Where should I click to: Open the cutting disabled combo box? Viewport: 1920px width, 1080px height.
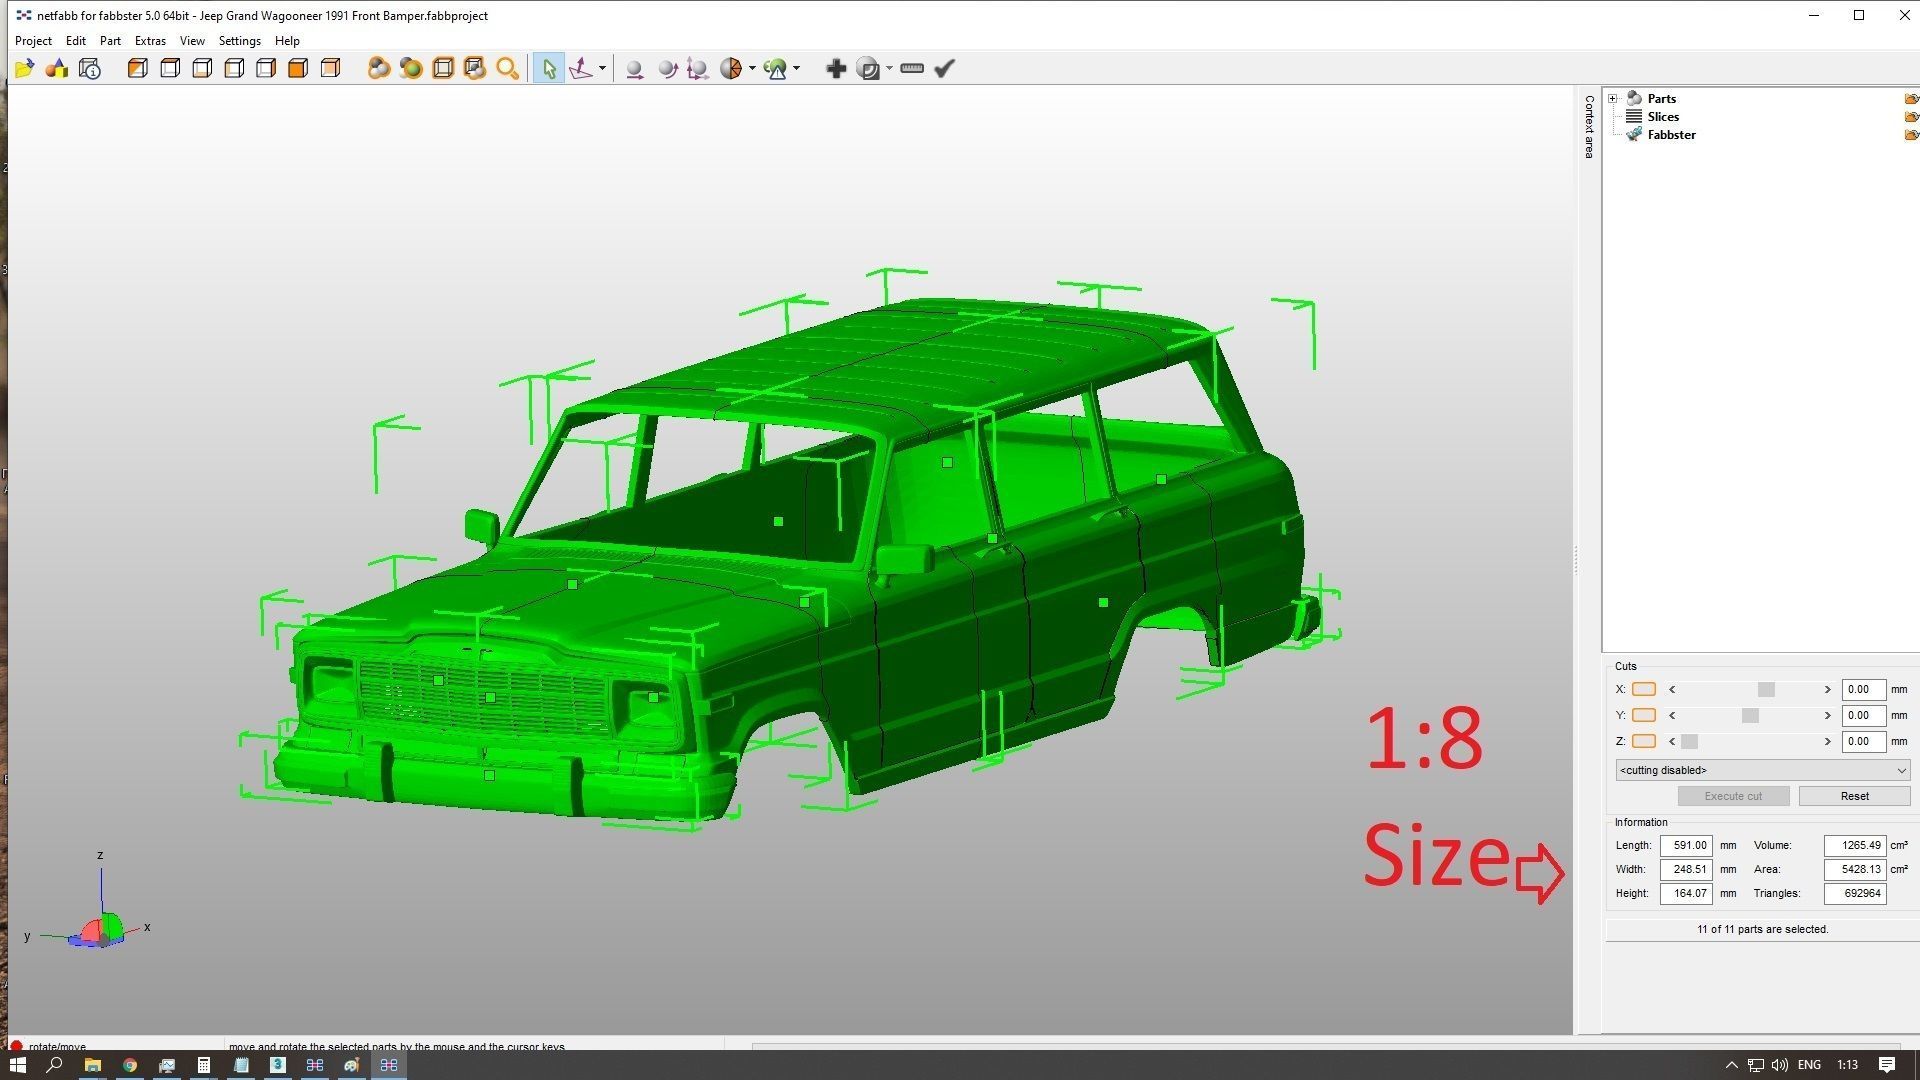click(x=1763, y=770)
